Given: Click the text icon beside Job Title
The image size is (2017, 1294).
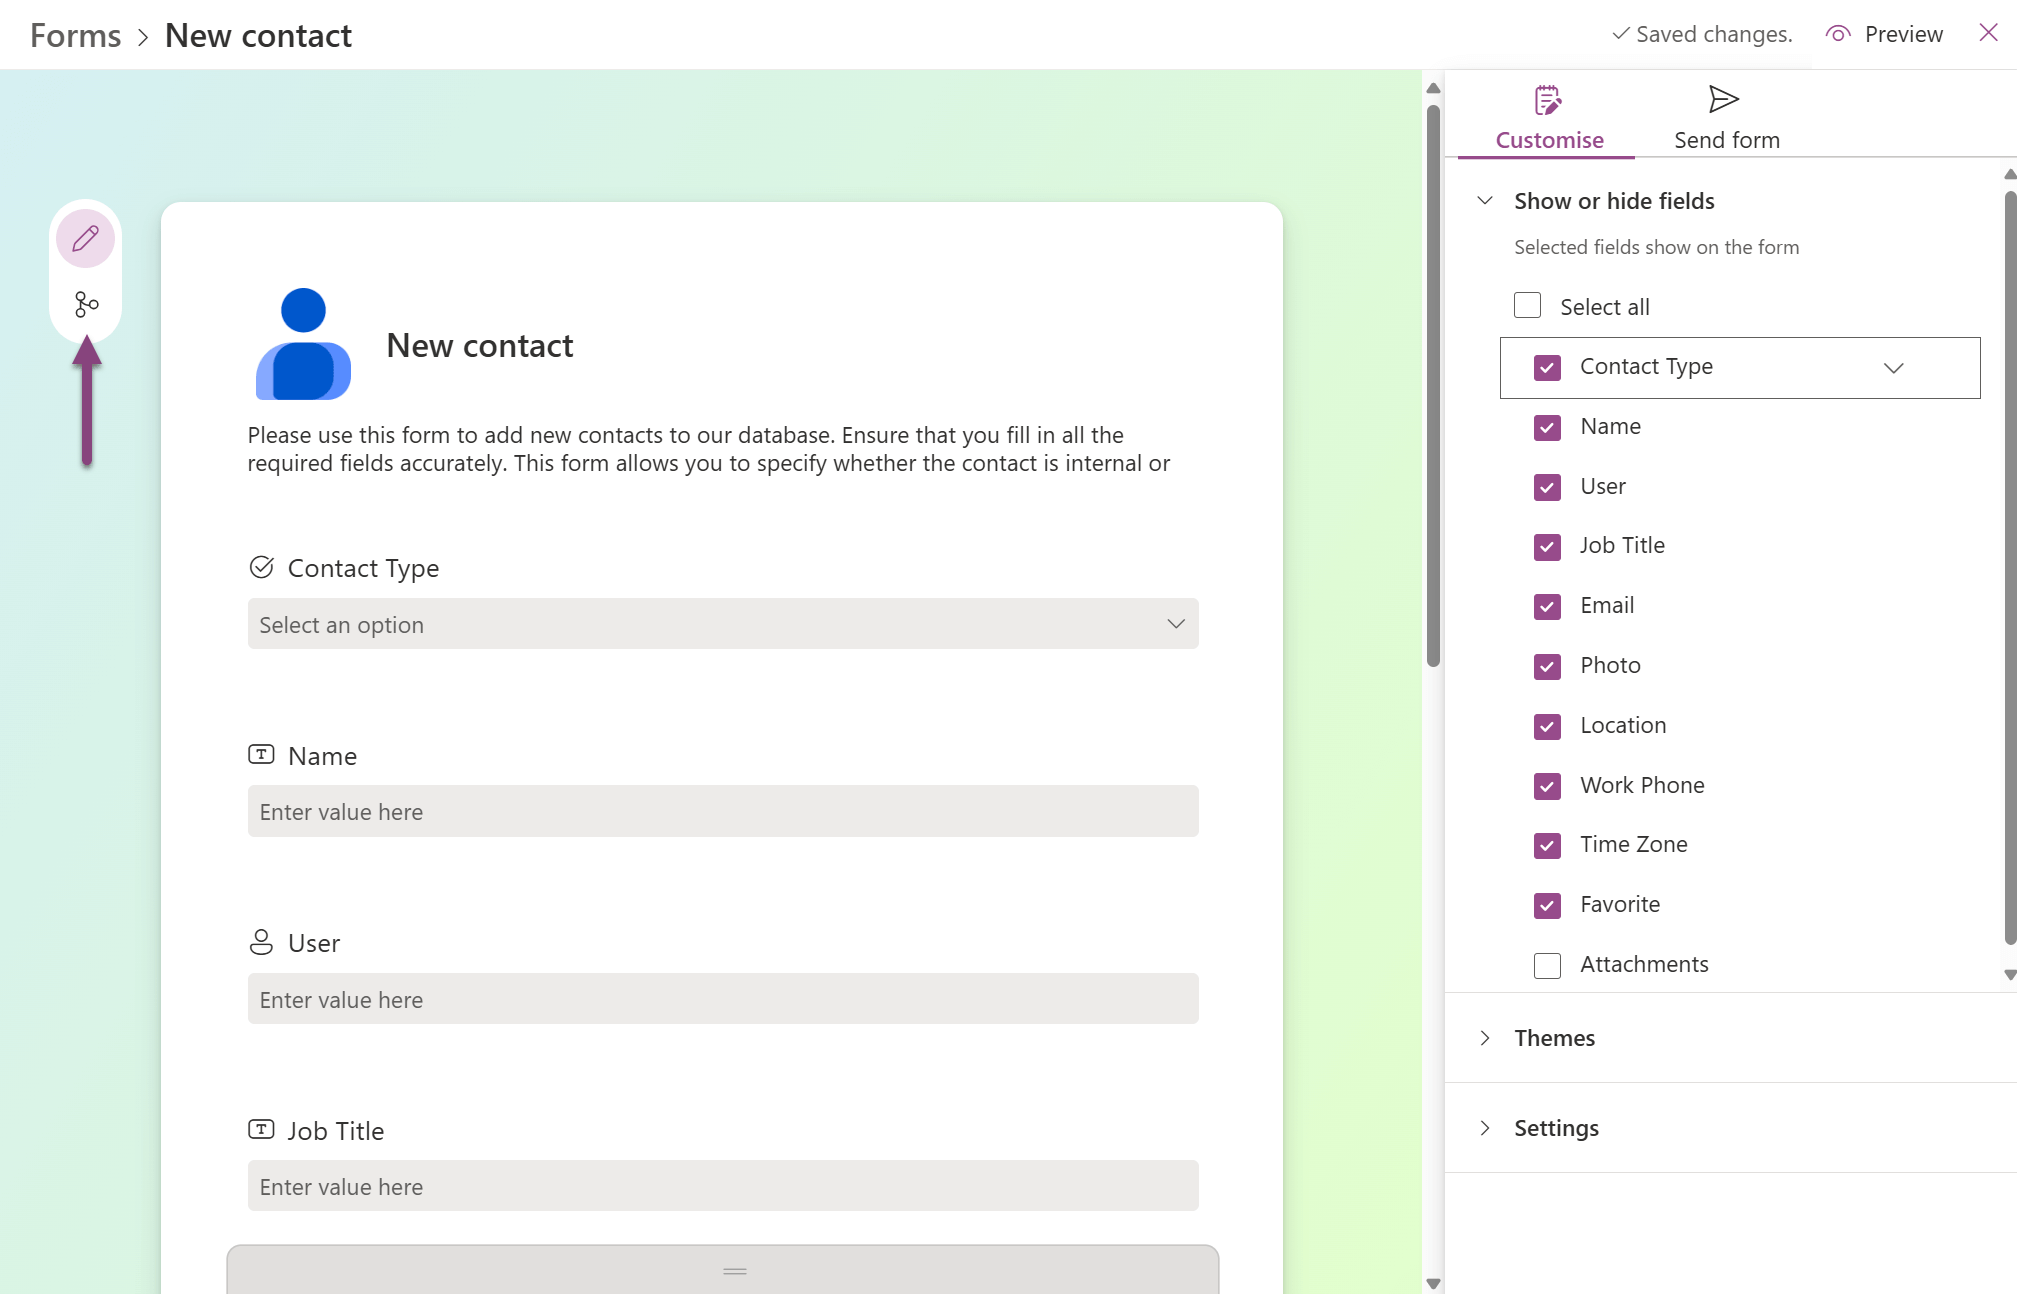Looking at the screenshot, I should click(261, 1129).
